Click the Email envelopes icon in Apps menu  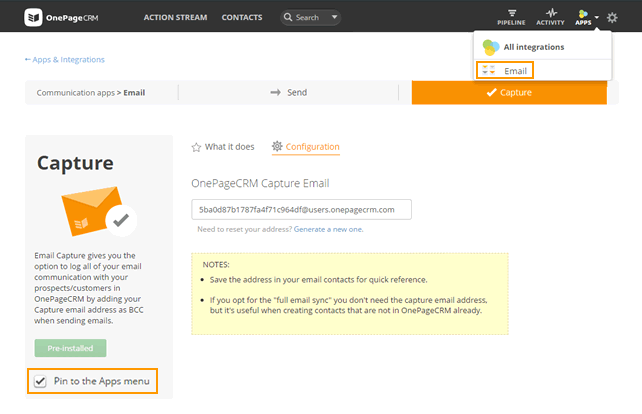click(488, 70)
